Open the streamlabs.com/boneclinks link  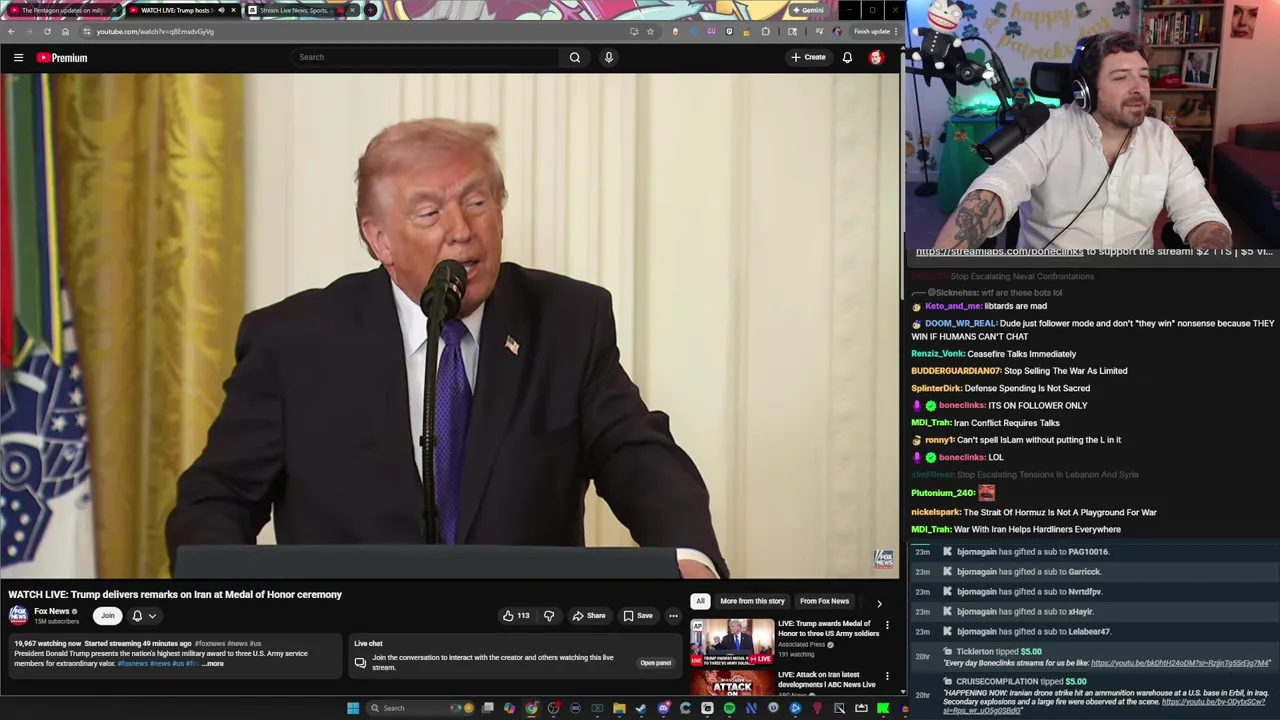tap(1000, 251)
